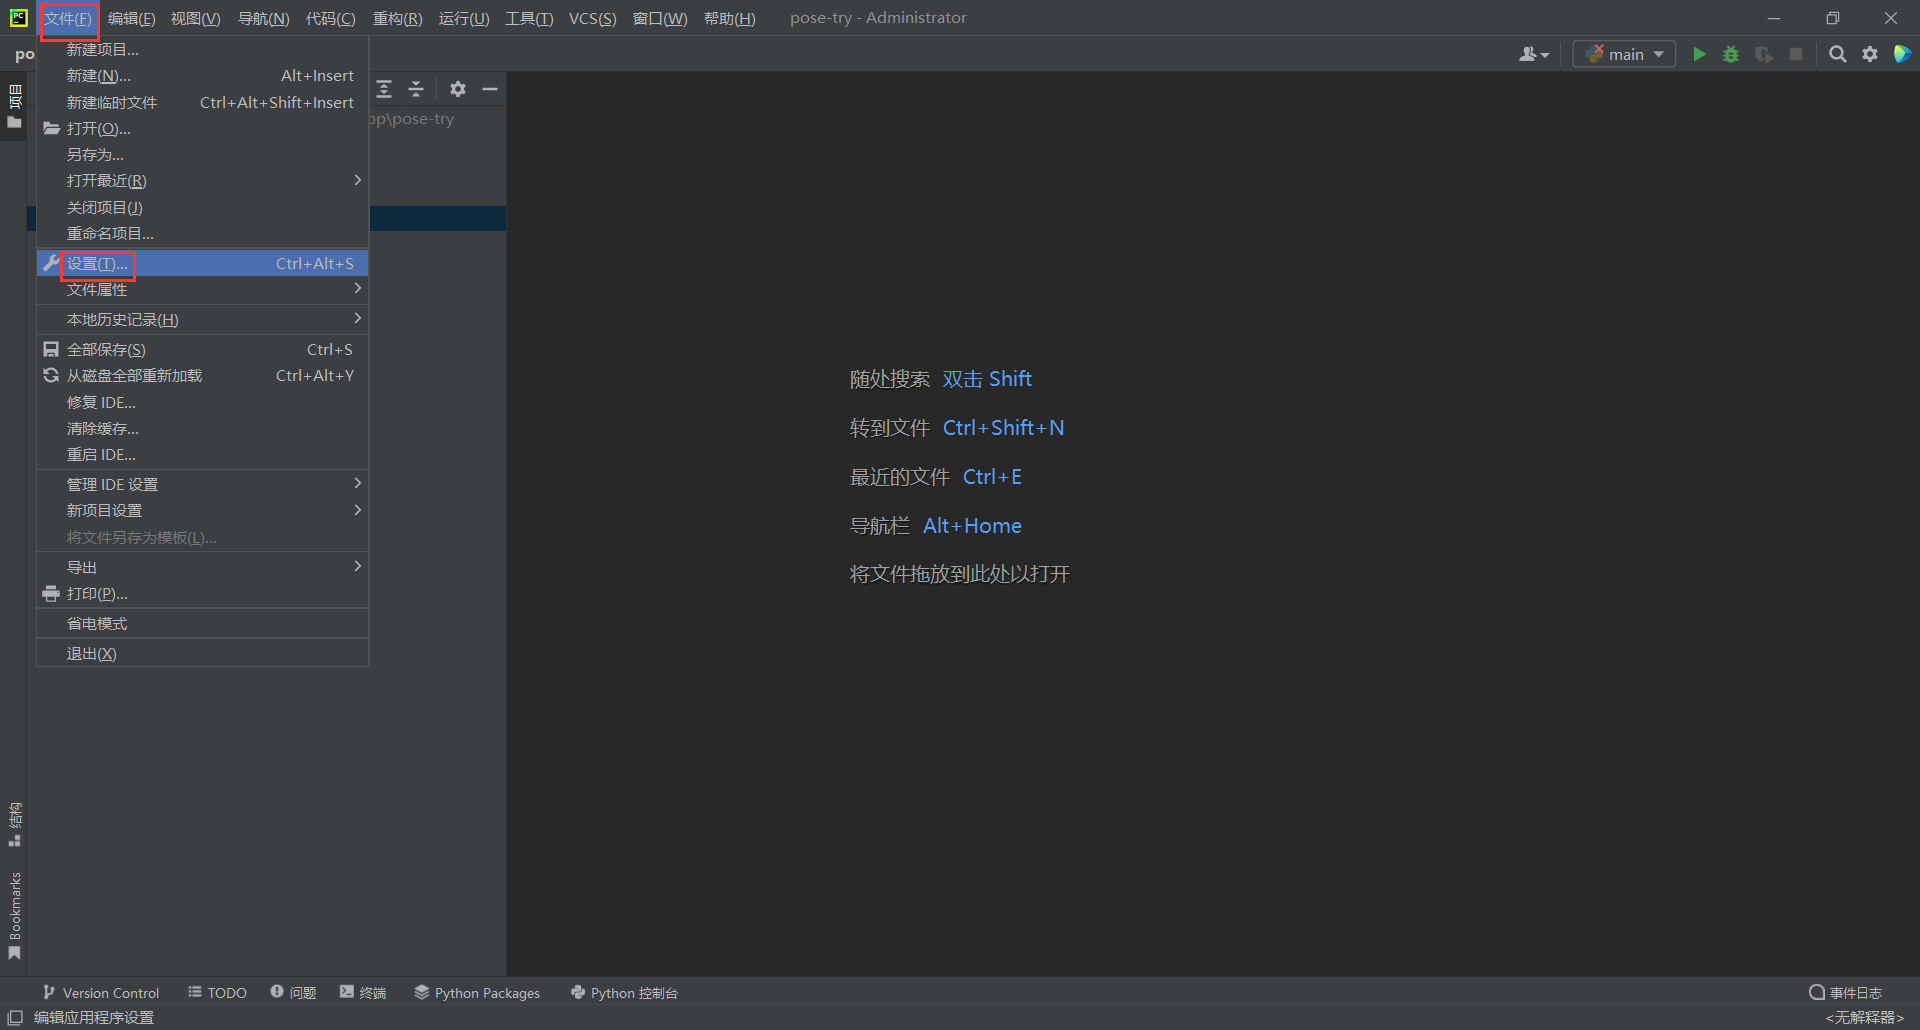Choose 打开(O)... with folder icon
Image resolution: width=1920 pixels, height=1030 pixels.
tap(203, 128)
